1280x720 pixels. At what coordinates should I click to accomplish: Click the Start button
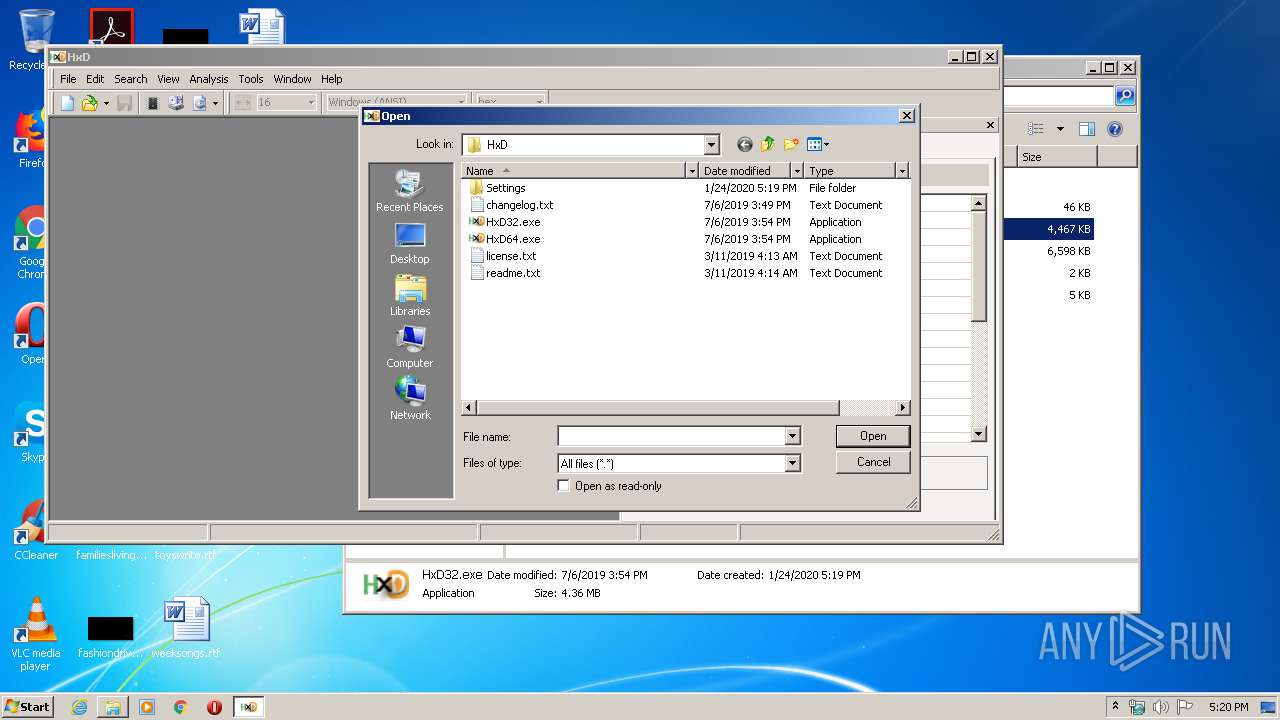28,707
